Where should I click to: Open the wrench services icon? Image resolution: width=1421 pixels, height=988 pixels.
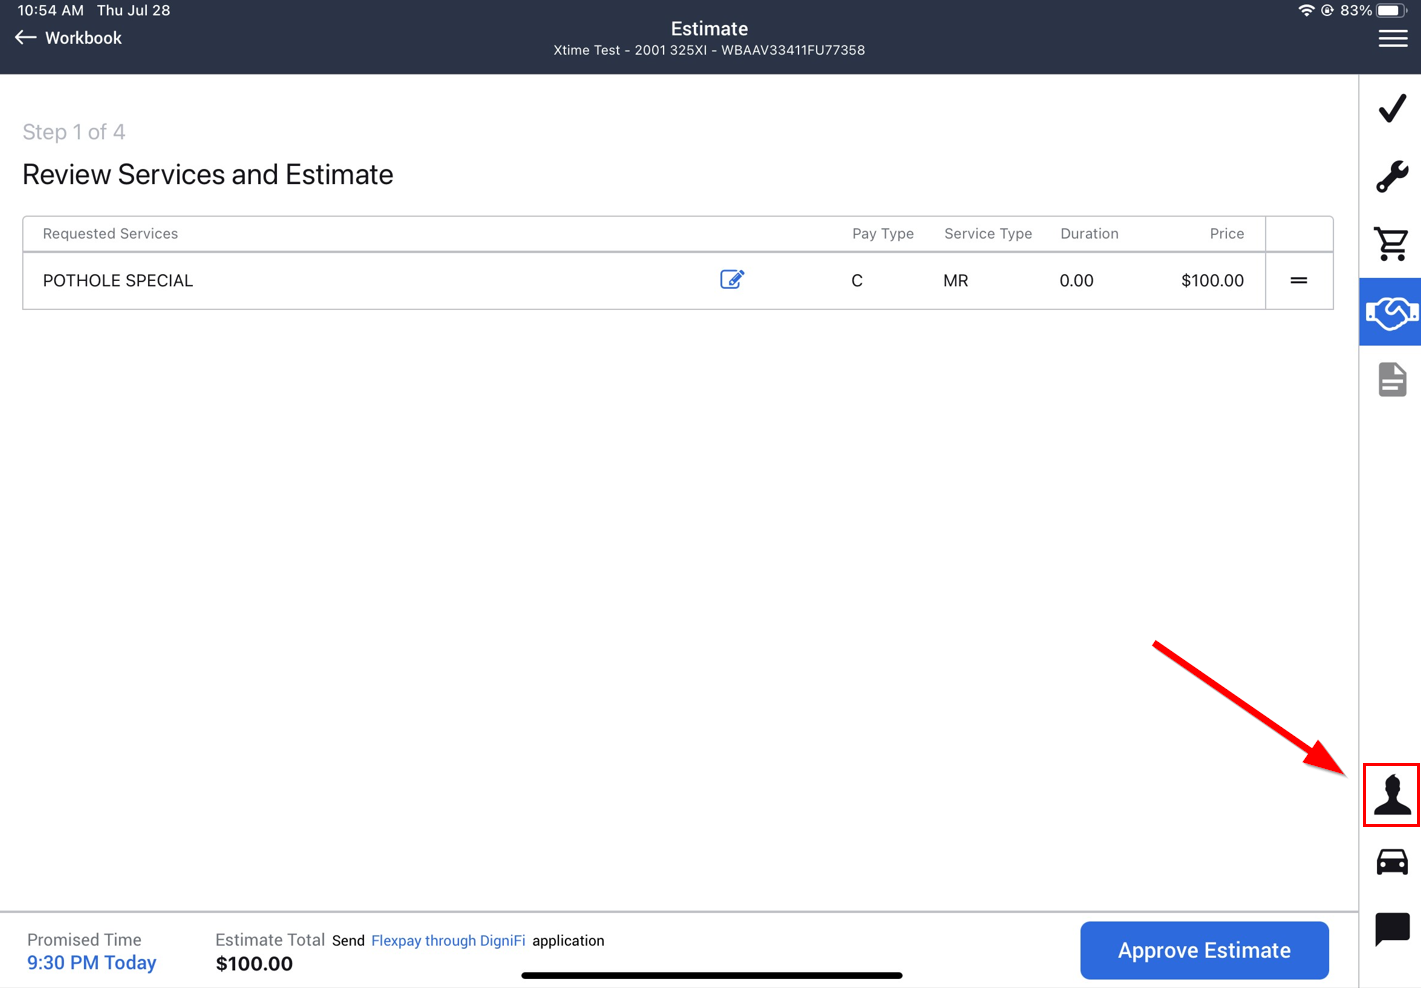pos(1392,176)
